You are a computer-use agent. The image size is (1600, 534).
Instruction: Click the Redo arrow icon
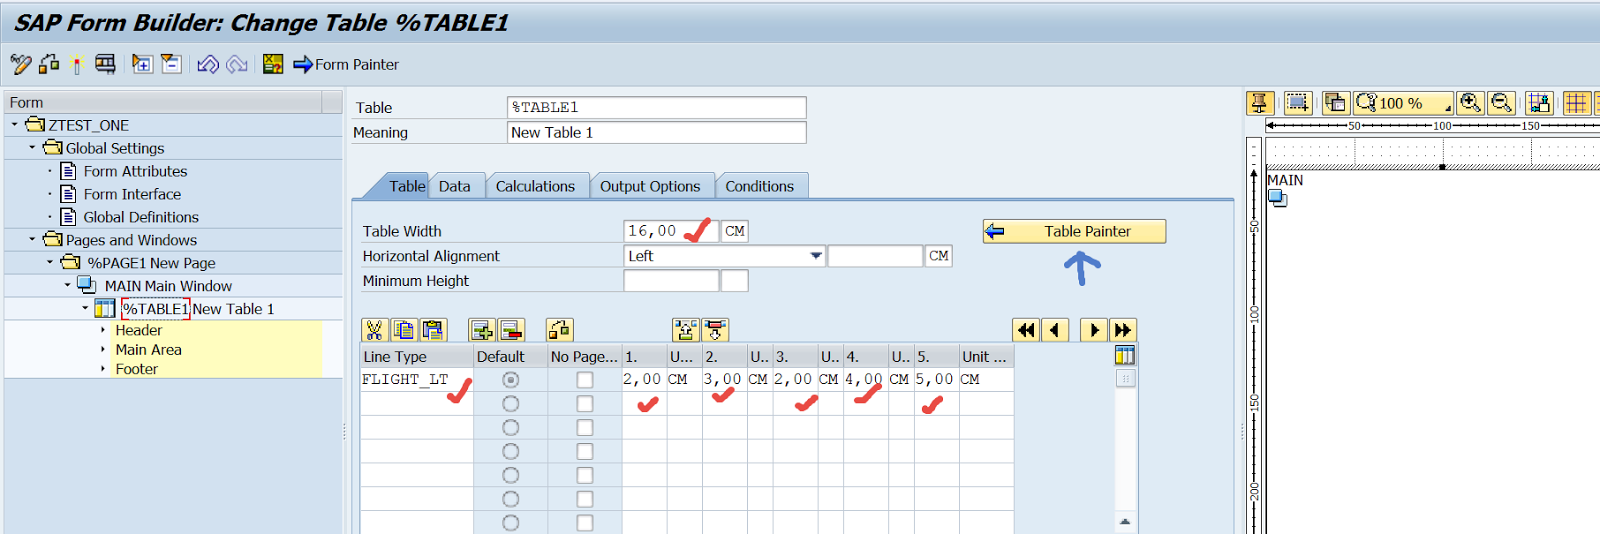coord(237,64)
